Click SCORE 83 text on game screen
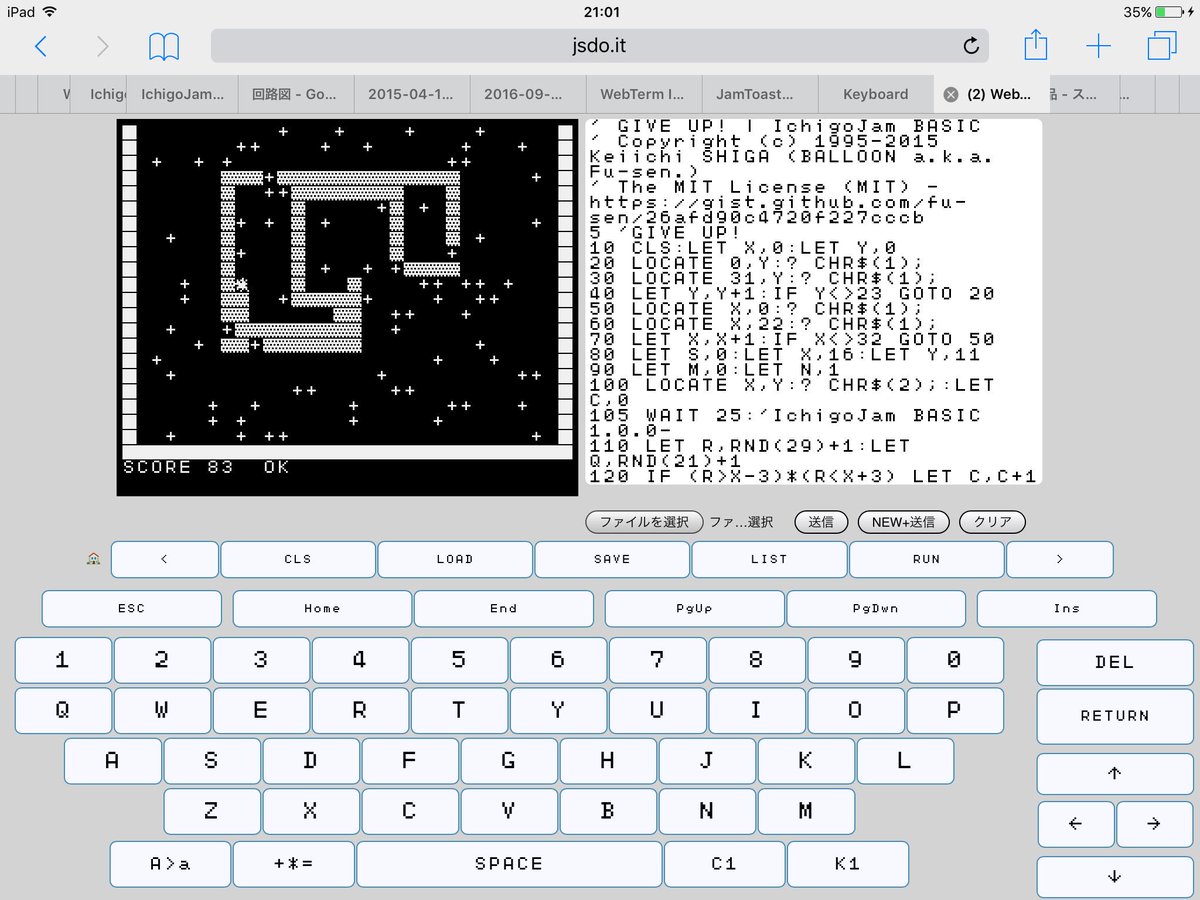The height and width of the screenshot is (900, 1200). pos(178,467)
